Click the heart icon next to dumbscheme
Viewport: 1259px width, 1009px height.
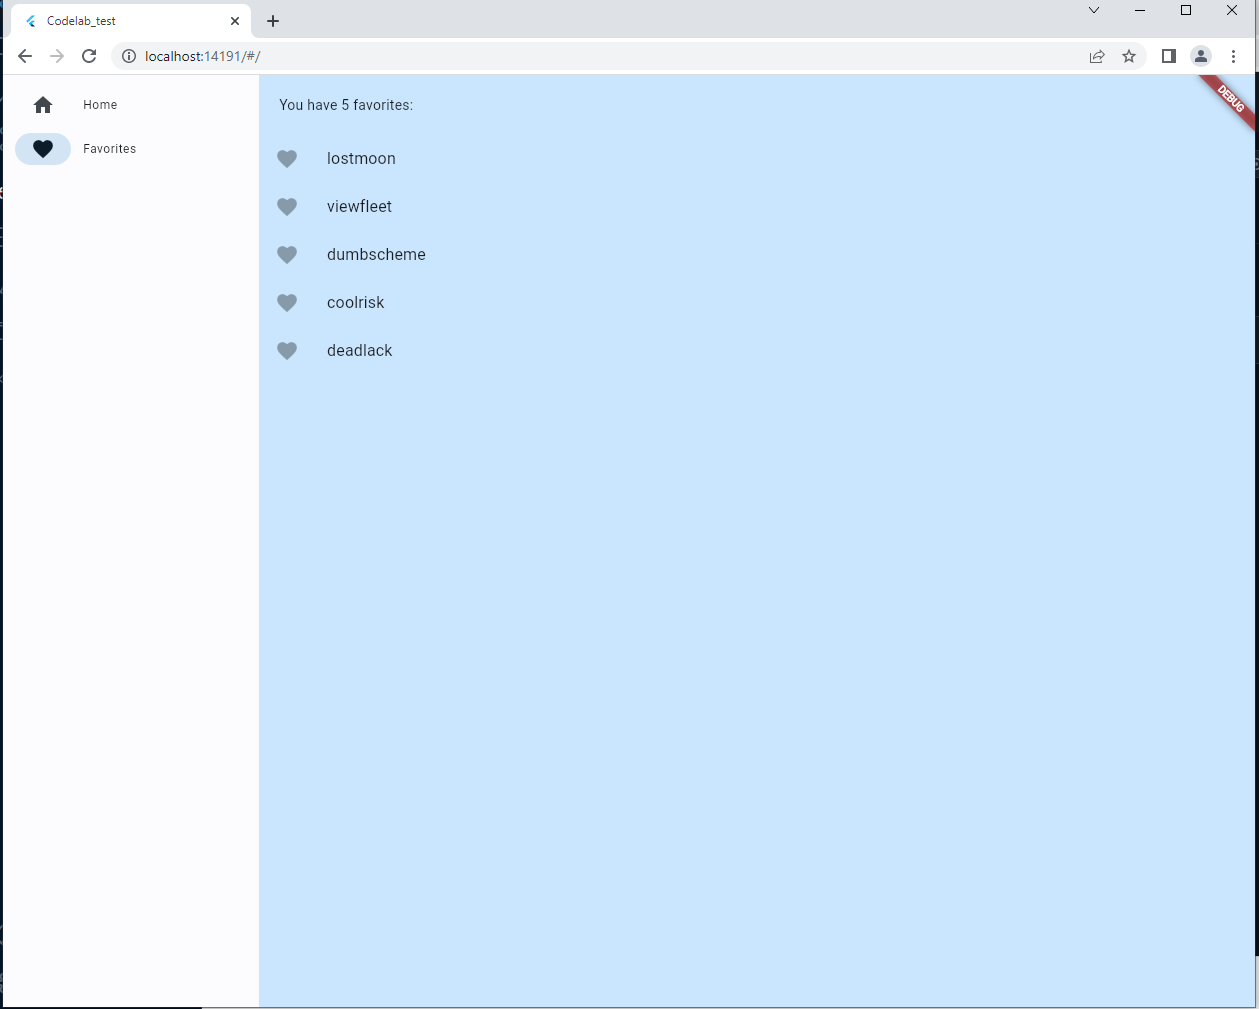coord(287,254)
